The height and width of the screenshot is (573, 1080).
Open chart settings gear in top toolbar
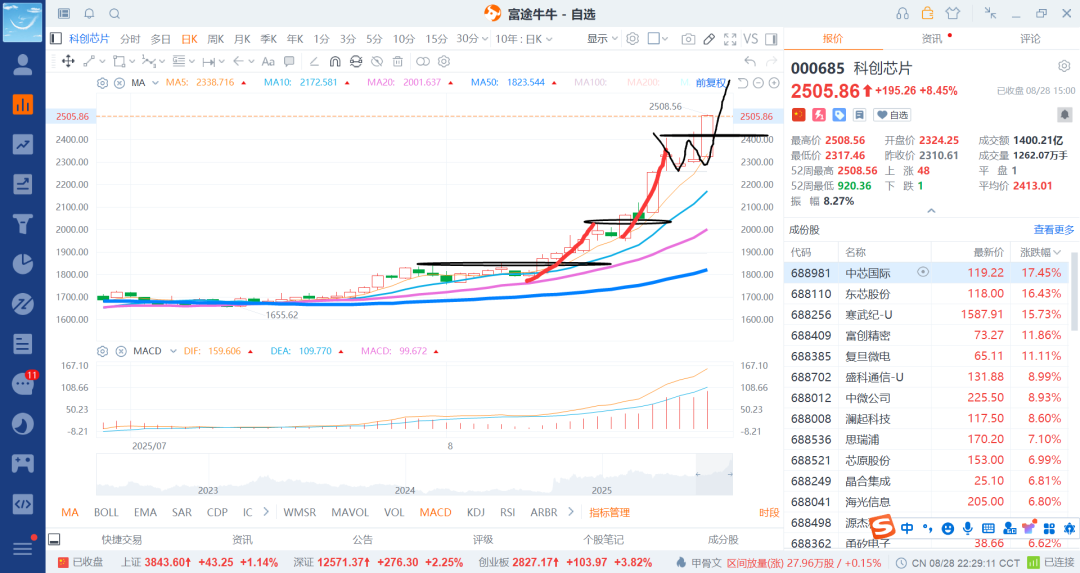[x=633, y=39]
